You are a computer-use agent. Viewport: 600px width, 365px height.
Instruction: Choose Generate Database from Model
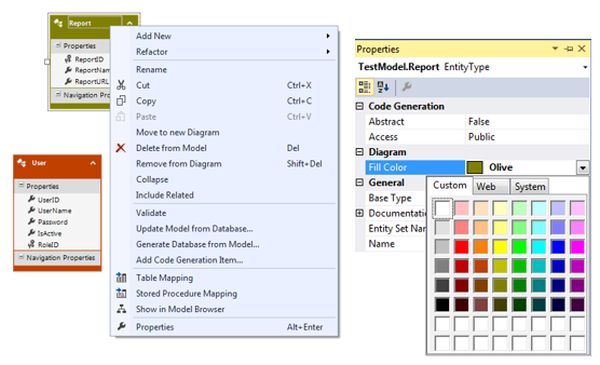[x=235, y=244]
